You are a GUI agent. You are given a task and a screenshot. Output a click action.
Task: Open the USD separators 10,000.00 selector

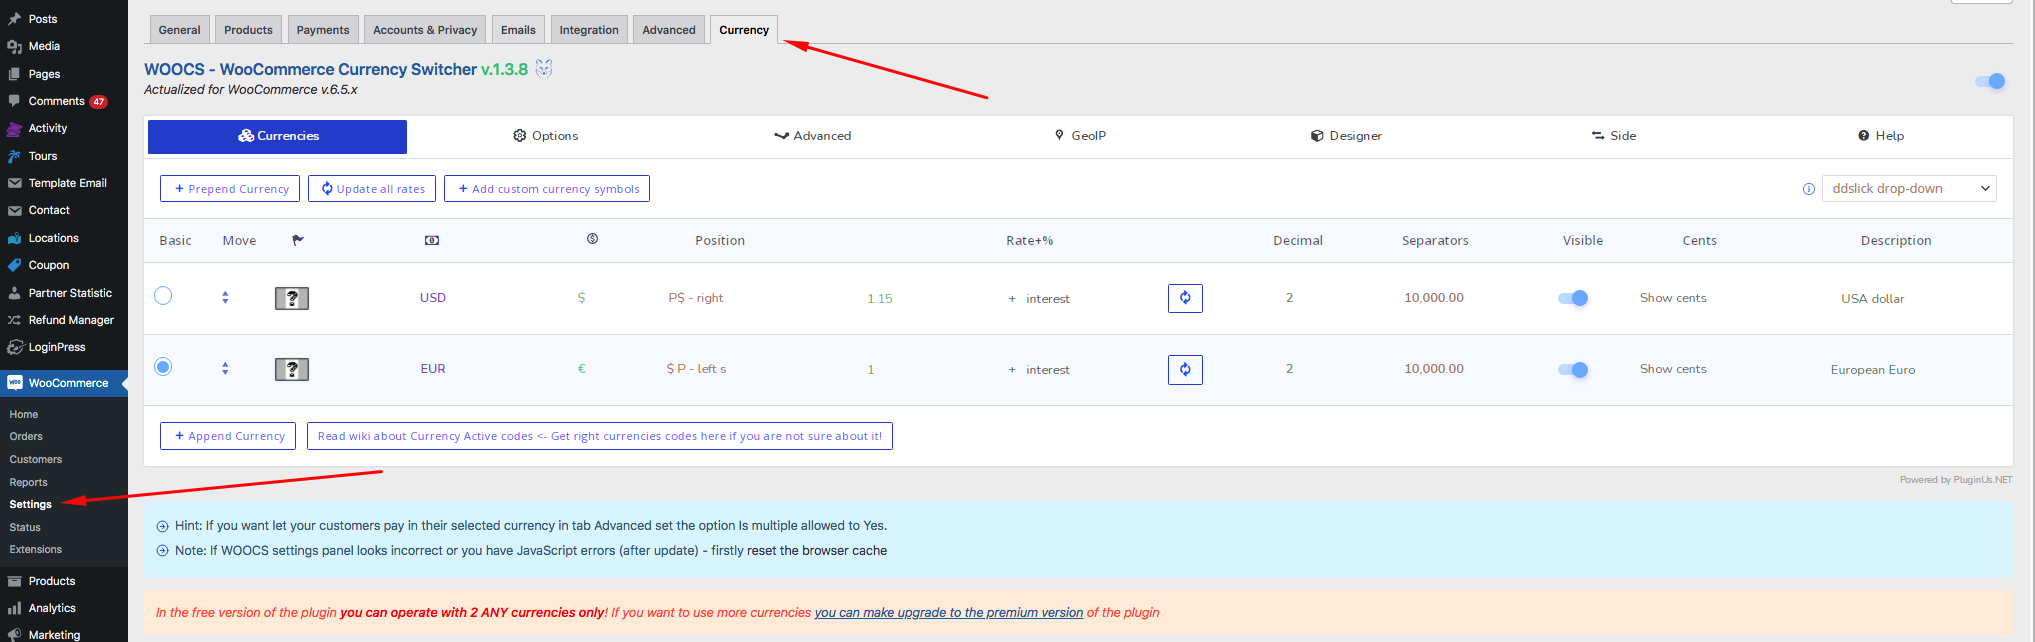point(1434,298)
